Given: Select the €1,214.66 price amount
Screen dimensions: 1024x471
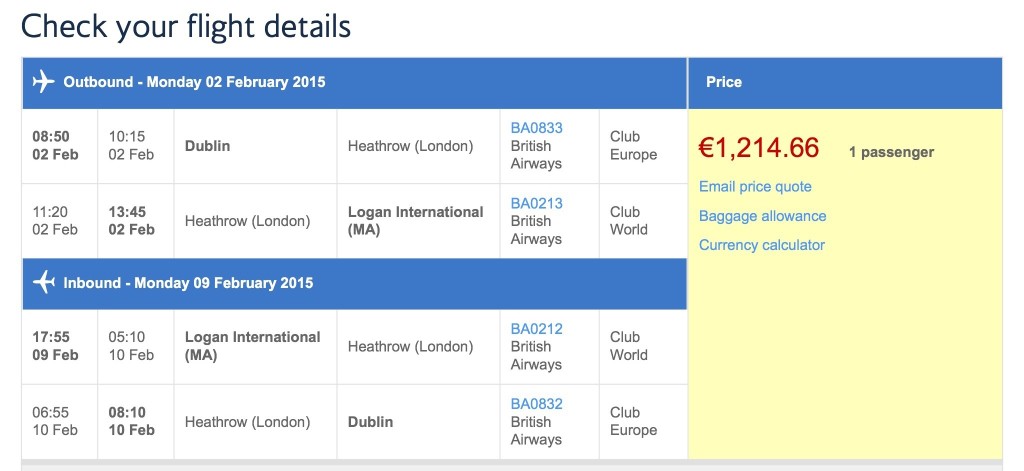Looking at the screenshot, I should (x=758, y=148).
